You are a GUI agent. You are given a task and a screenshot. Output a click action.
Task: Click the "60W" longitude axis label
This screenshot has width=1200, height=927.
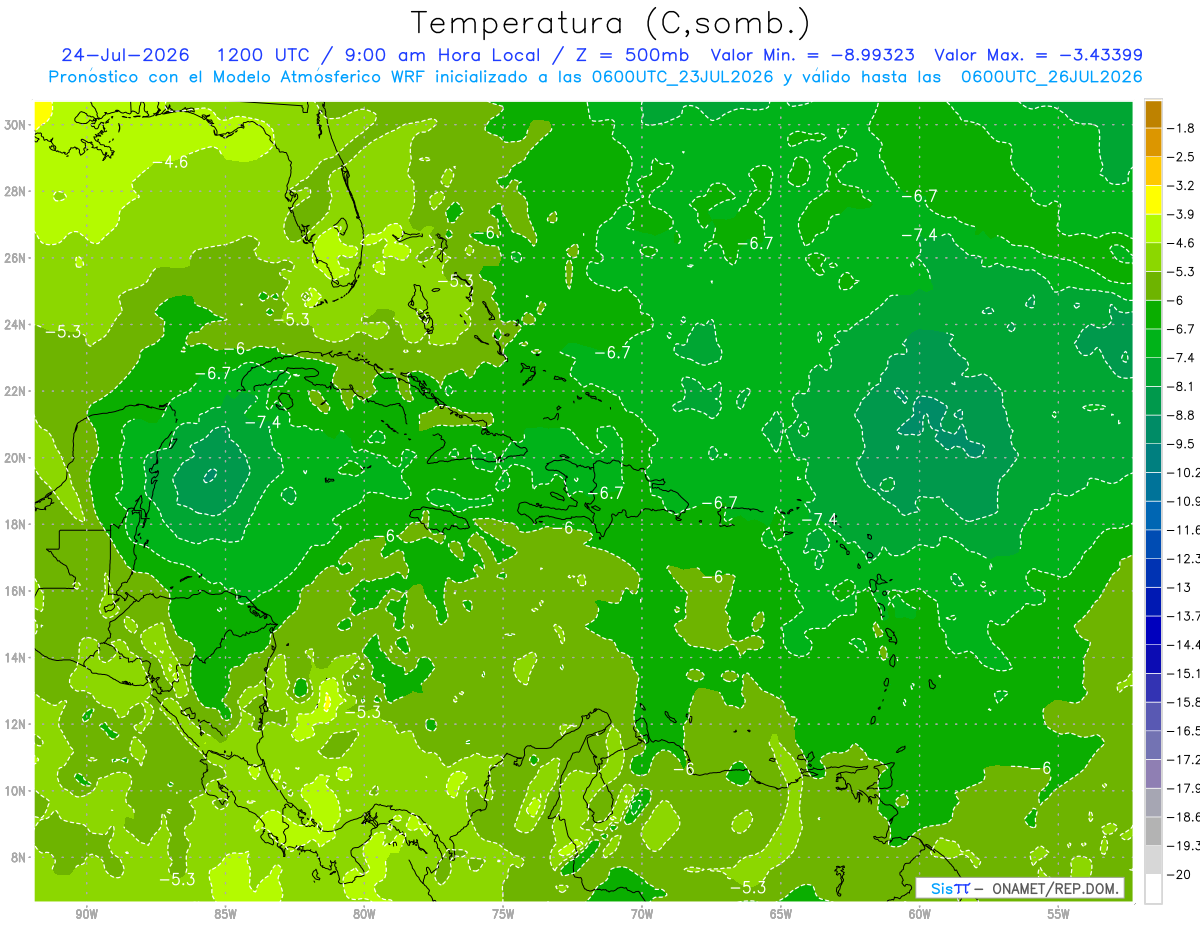(x=920, y=914)
